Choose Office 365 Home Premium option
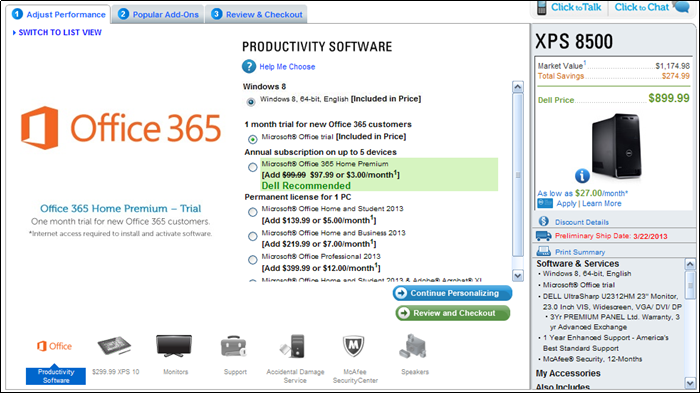700x393 pixels. pyautogui.click(x=253, y=167)
